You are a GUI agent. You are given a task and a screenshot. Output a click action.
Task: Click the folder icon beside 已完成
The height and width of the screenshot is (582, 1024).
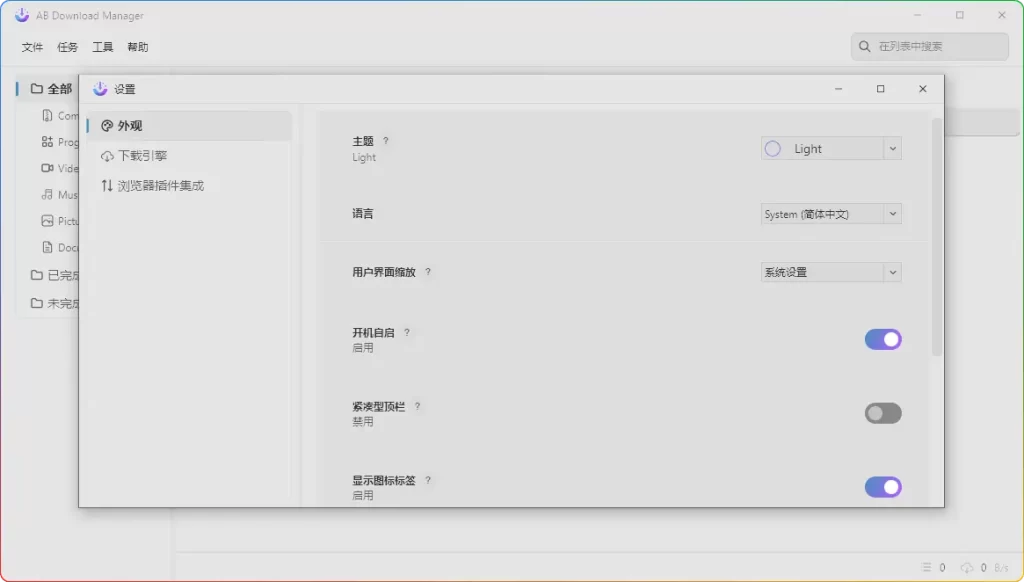tap(37, 275)
